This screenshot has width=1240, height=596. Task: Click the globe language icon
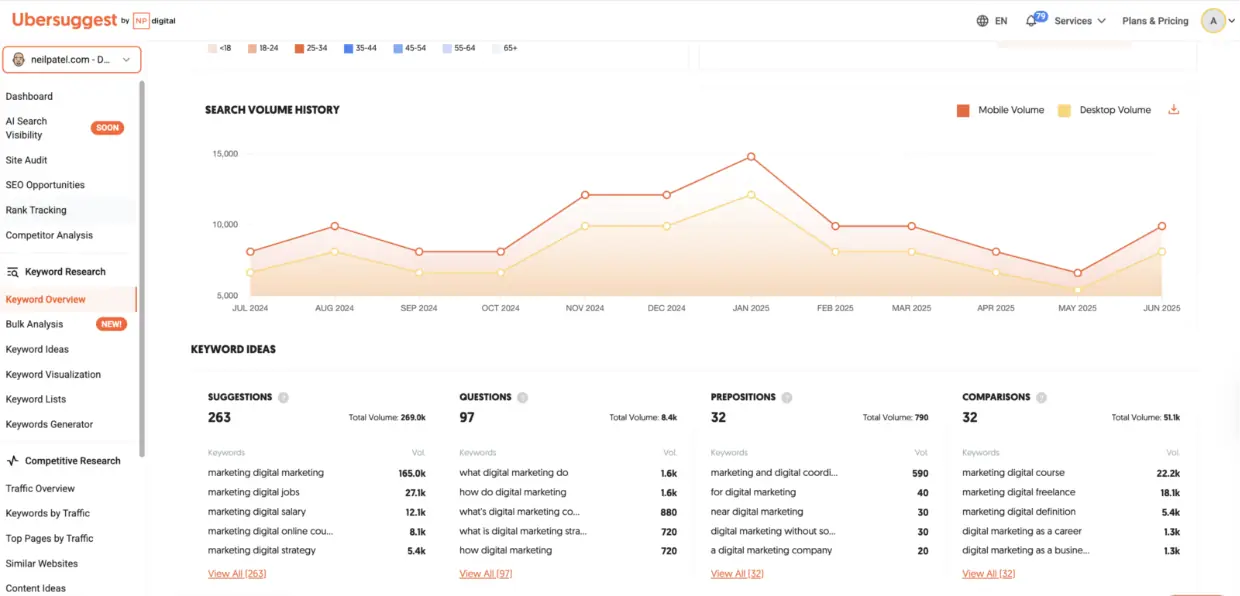(985, 19)
